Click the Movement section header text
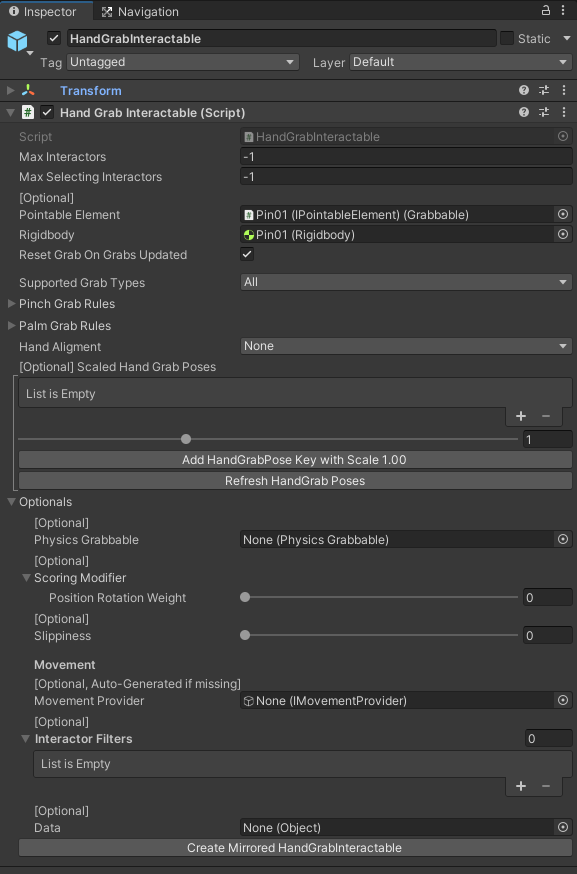 pos(65,664)
